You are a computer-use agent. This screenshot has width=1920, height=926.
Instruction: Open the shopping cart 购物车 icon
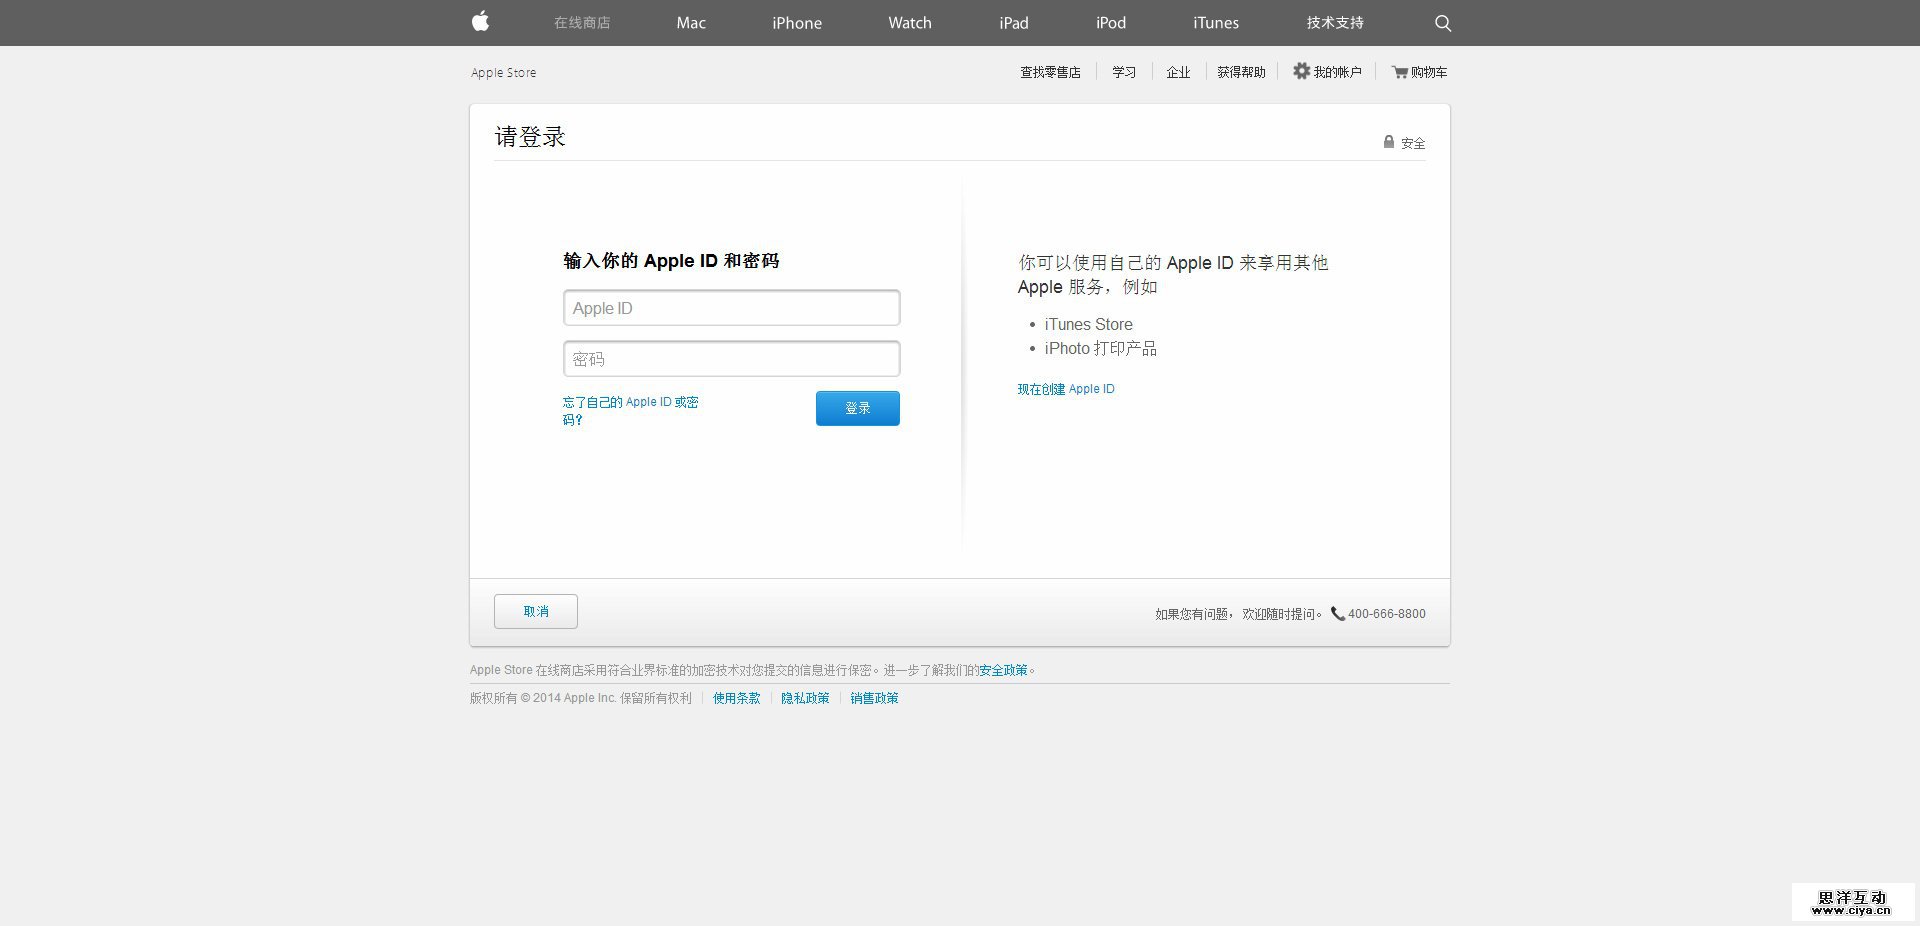click(x=1399, y=72)
